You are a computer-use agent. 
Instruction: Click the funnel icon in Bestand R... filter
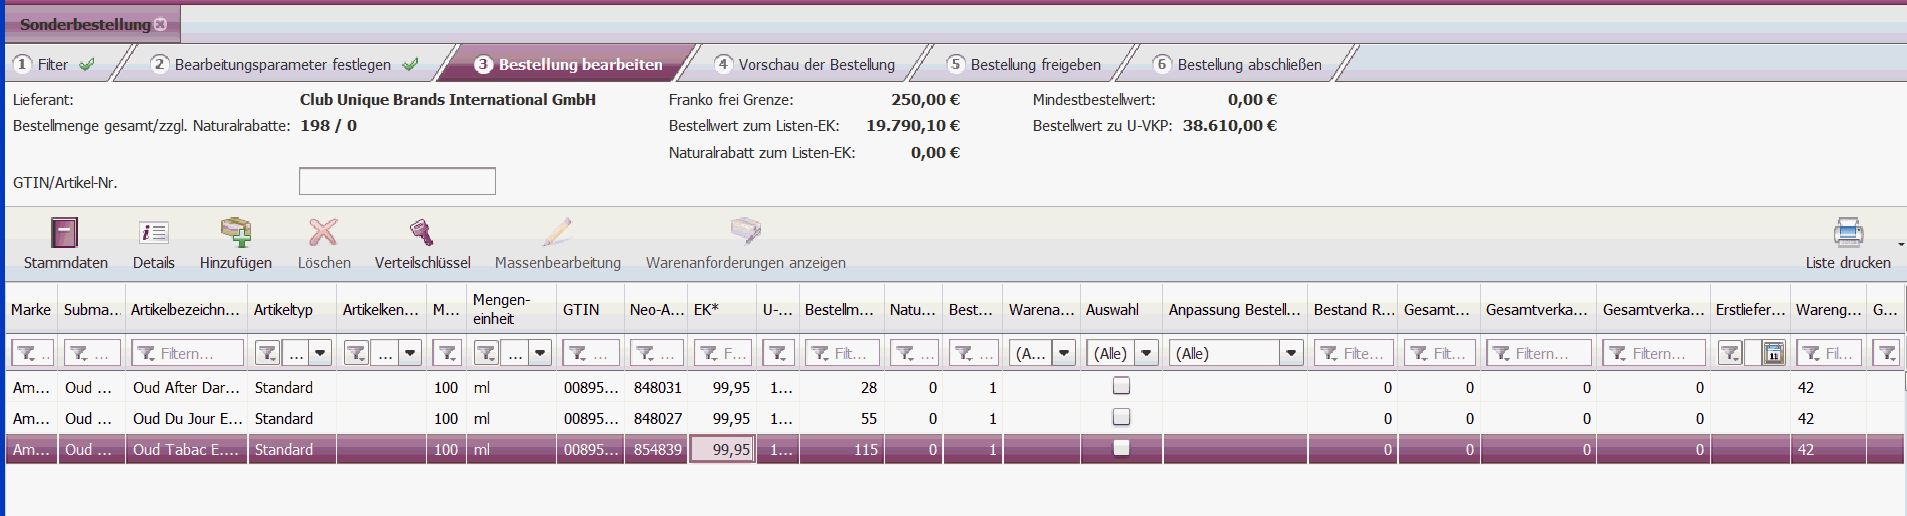pos(1329,353)
